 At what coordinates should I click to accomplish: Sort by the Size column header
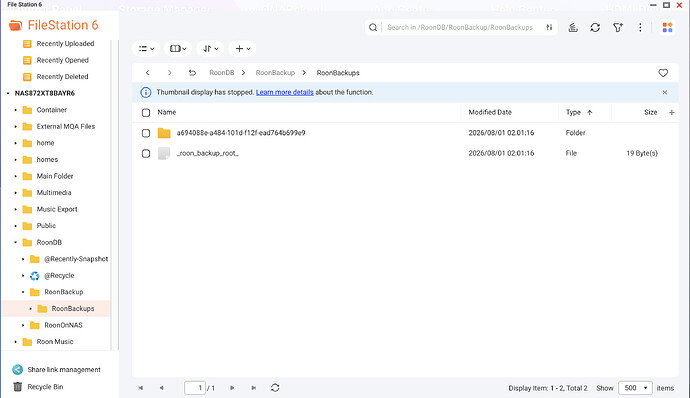[x=650, y=112]
